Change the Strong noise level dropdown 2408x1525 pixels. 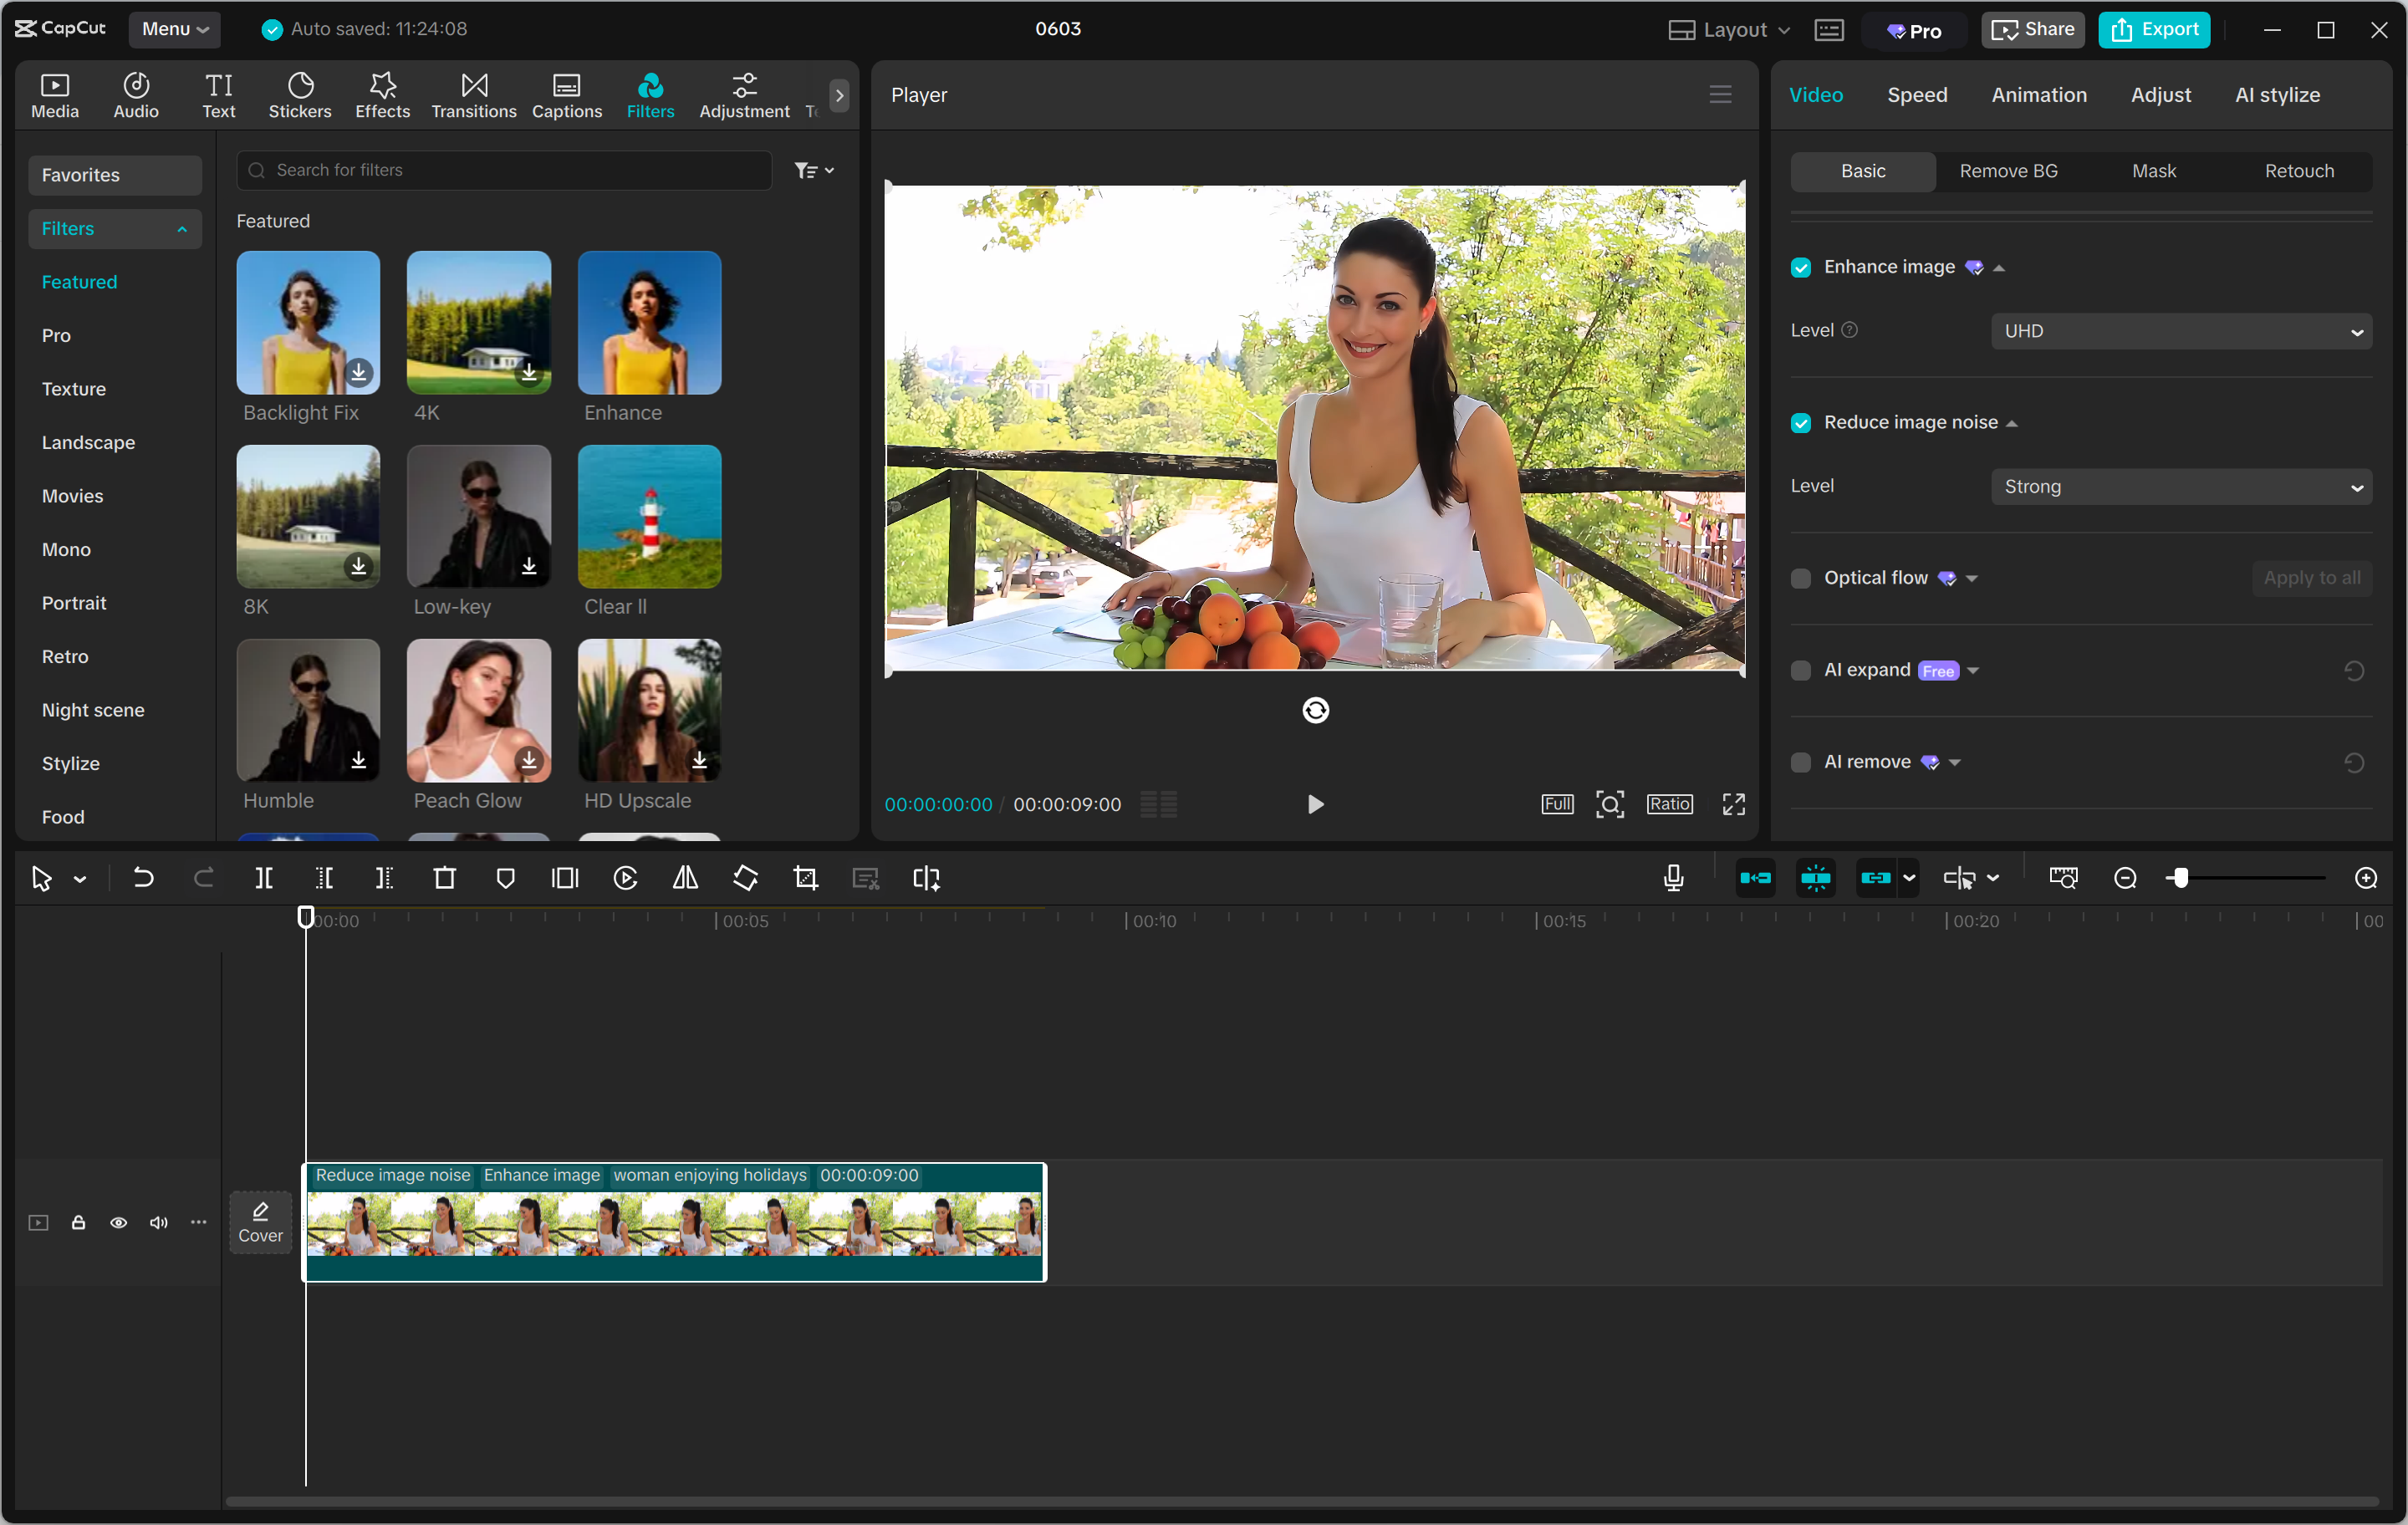(x=2181, y=486)
